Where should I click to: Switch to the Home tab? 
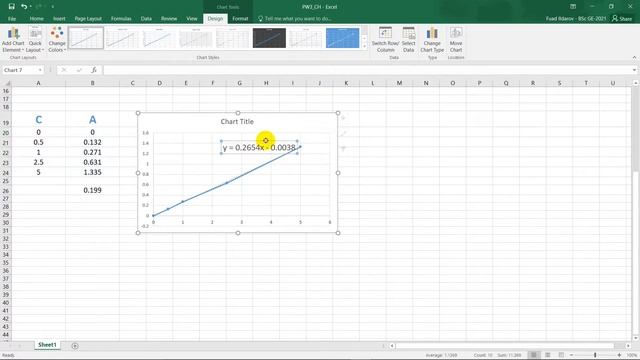(x=36, y=19)
